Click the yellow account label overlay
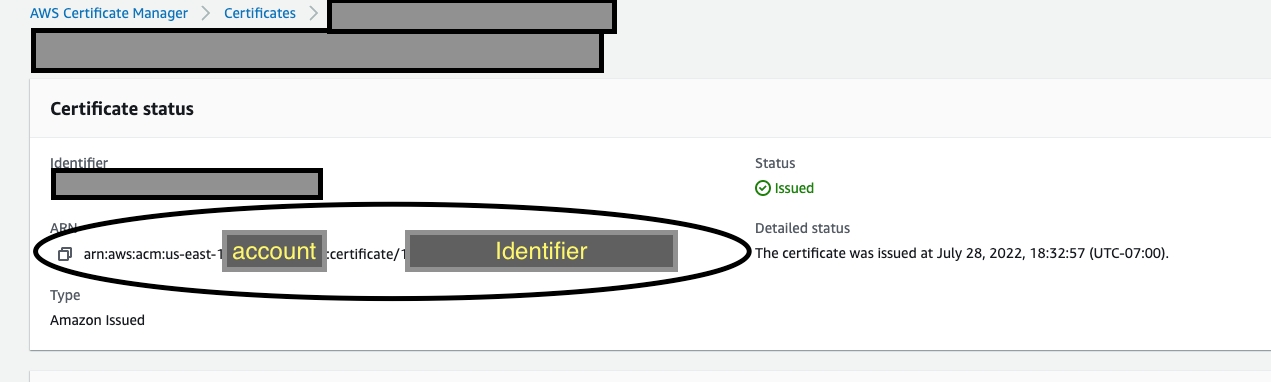Screen dimensions: 1271x382 274,252
